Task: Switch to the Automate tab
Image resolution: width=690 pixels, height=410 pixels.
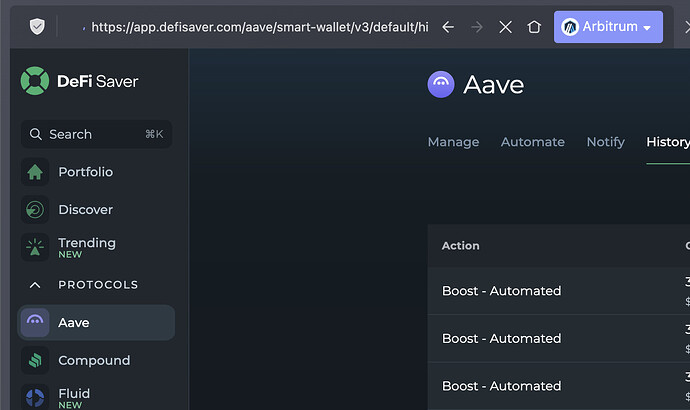Action: (533, 142)
